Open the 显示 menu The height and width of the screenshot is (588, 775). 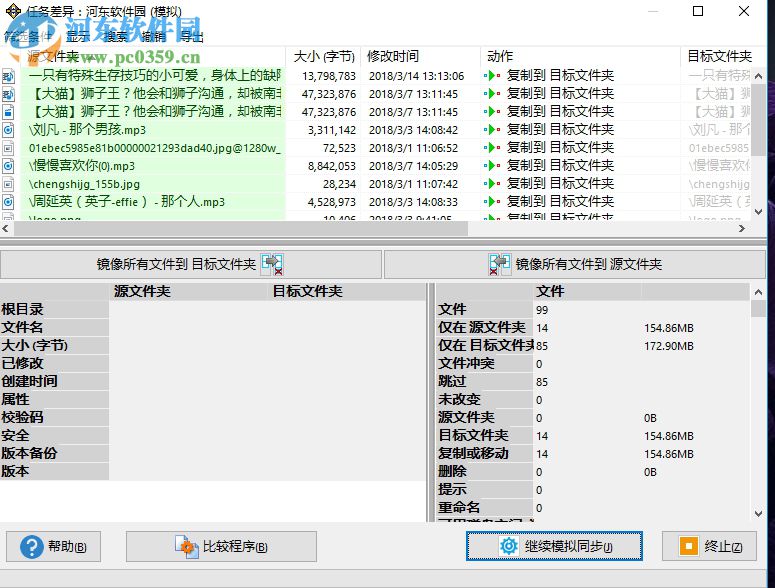click(78, 37)
